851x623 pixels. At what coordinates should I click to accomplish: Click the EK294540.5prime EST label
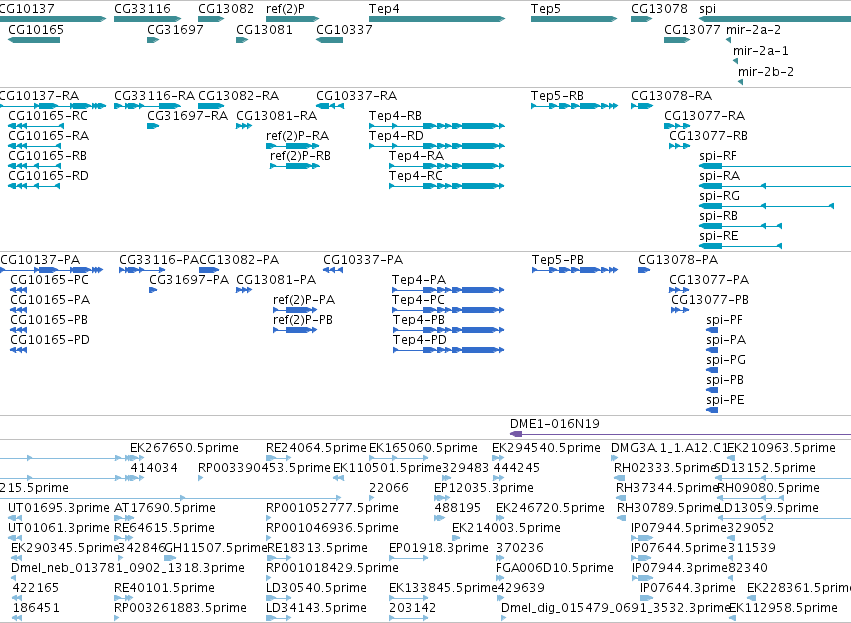(x=547, y=448)
